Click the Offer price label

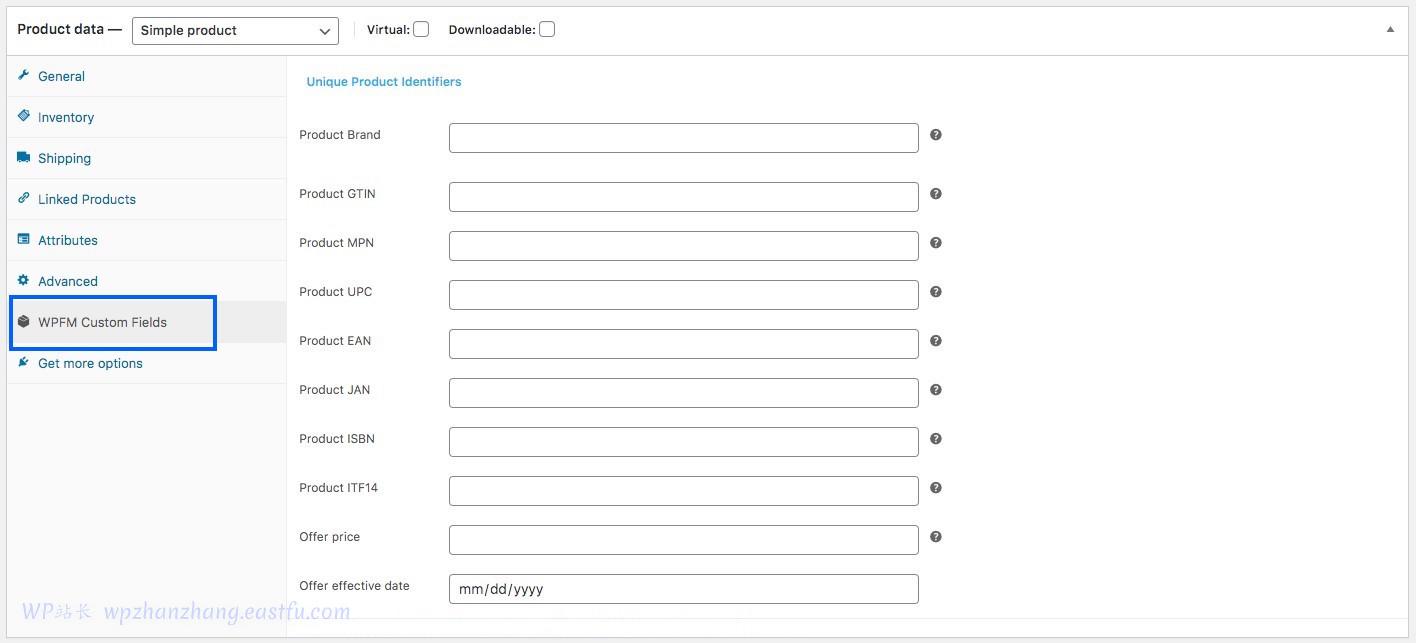tap(330, 537)
